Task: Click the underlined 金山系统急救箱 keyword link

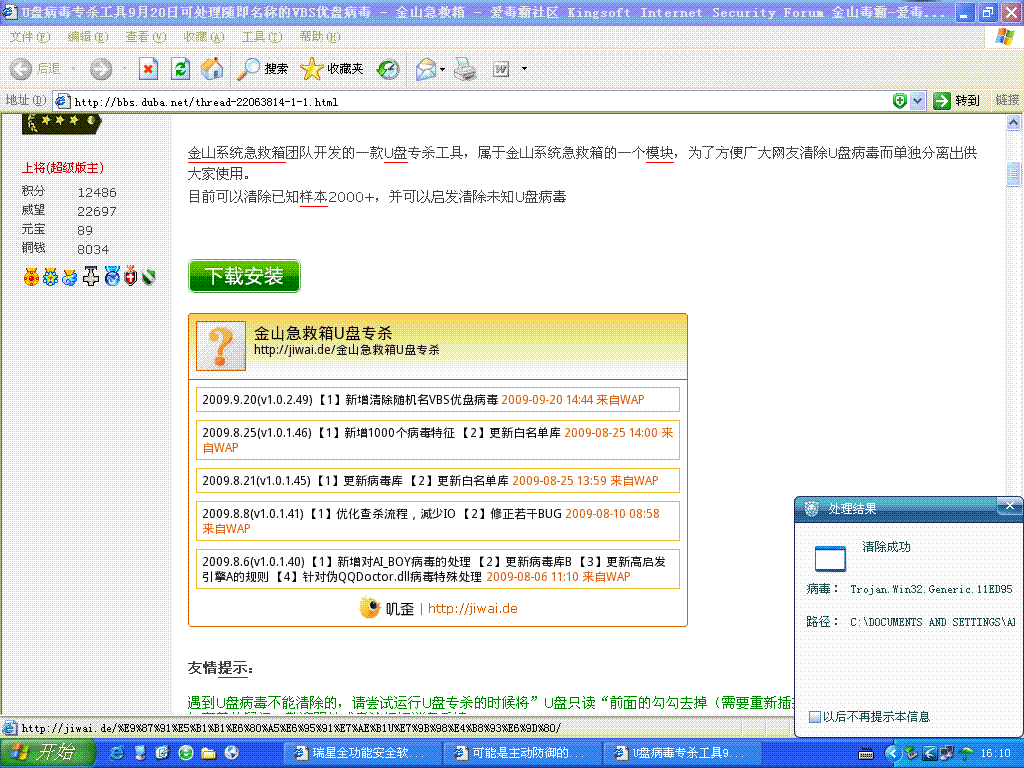Action: point(236,153)
